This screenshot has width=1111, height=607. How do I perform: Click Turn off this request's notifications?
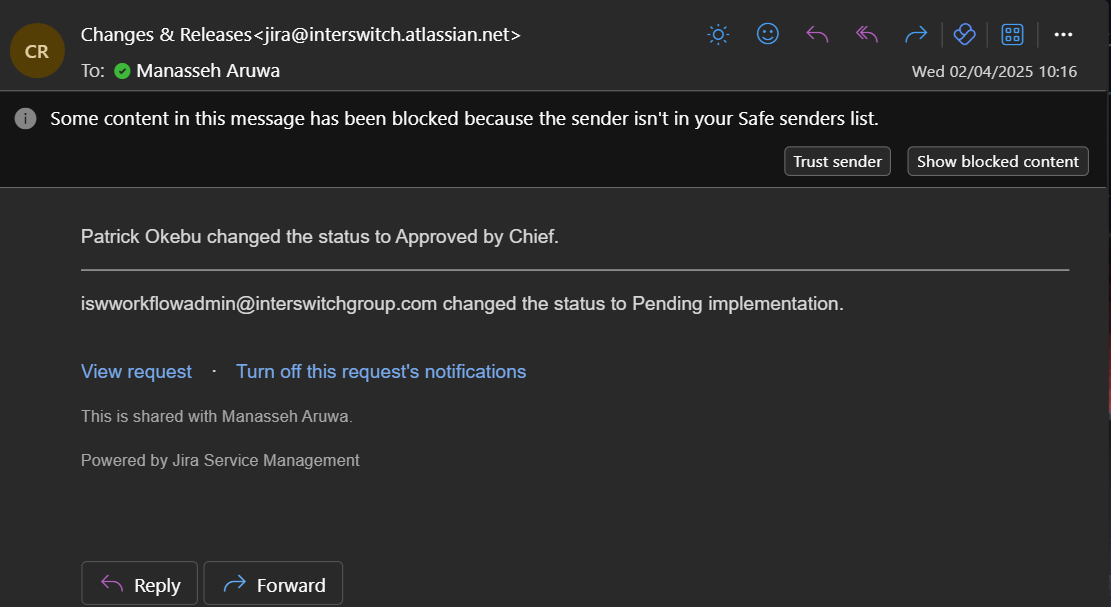(381, 372)
